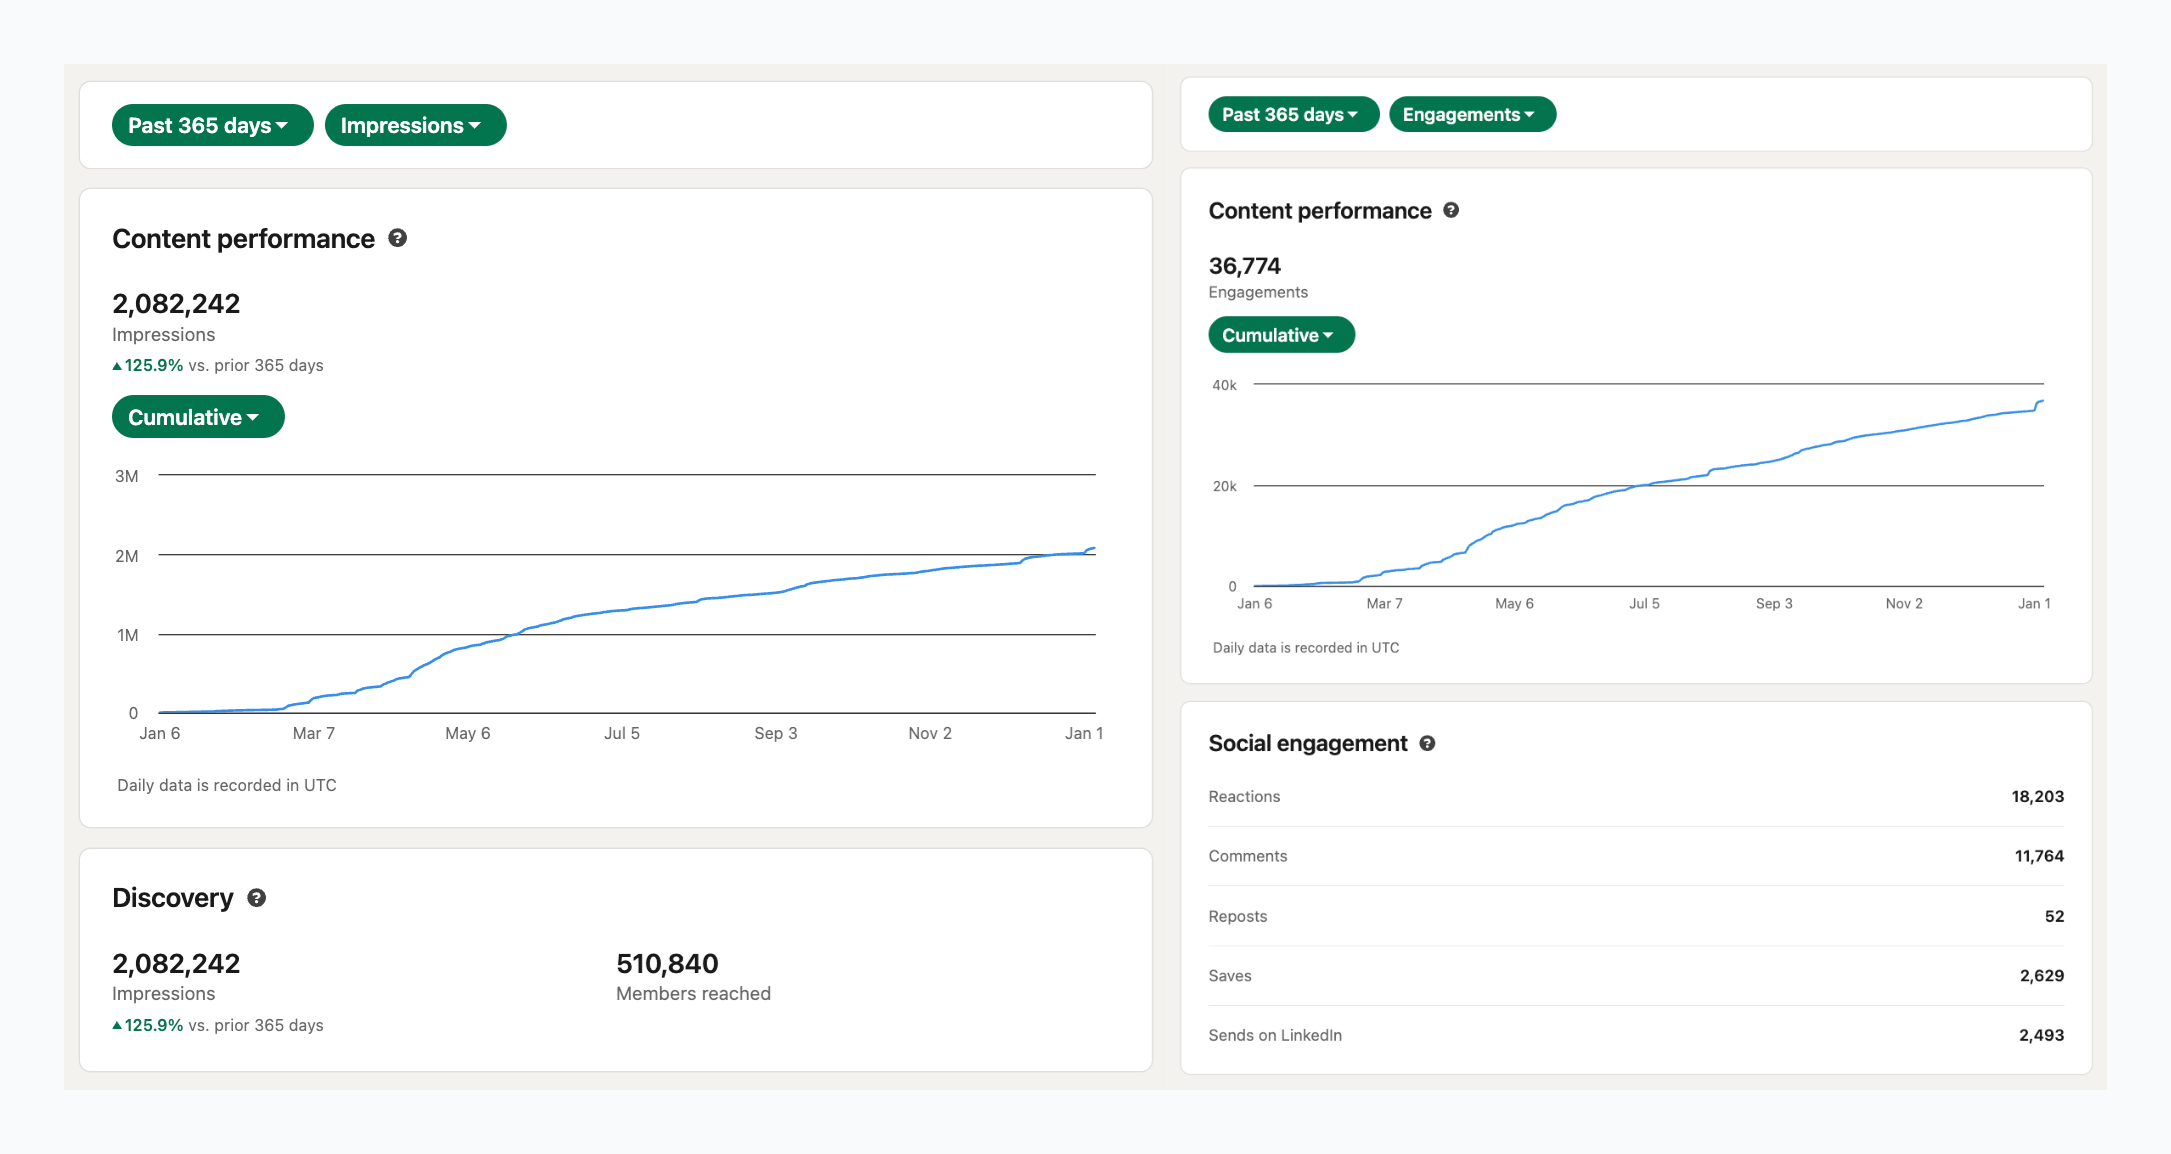The image size is (2171, 1154).
Task: Click help icon next to Discovery heading
Action: (x=257, y=898)
